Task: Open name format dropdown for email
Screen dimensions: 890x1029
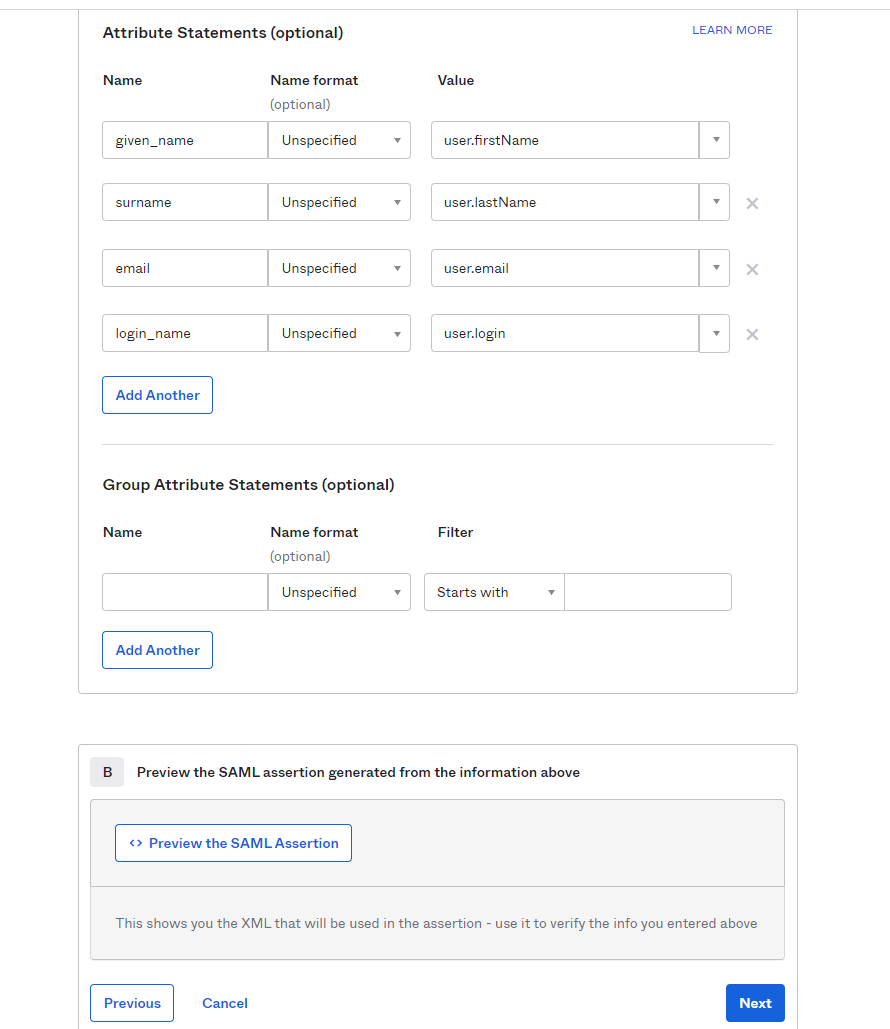Action: (x=339, y=268)
